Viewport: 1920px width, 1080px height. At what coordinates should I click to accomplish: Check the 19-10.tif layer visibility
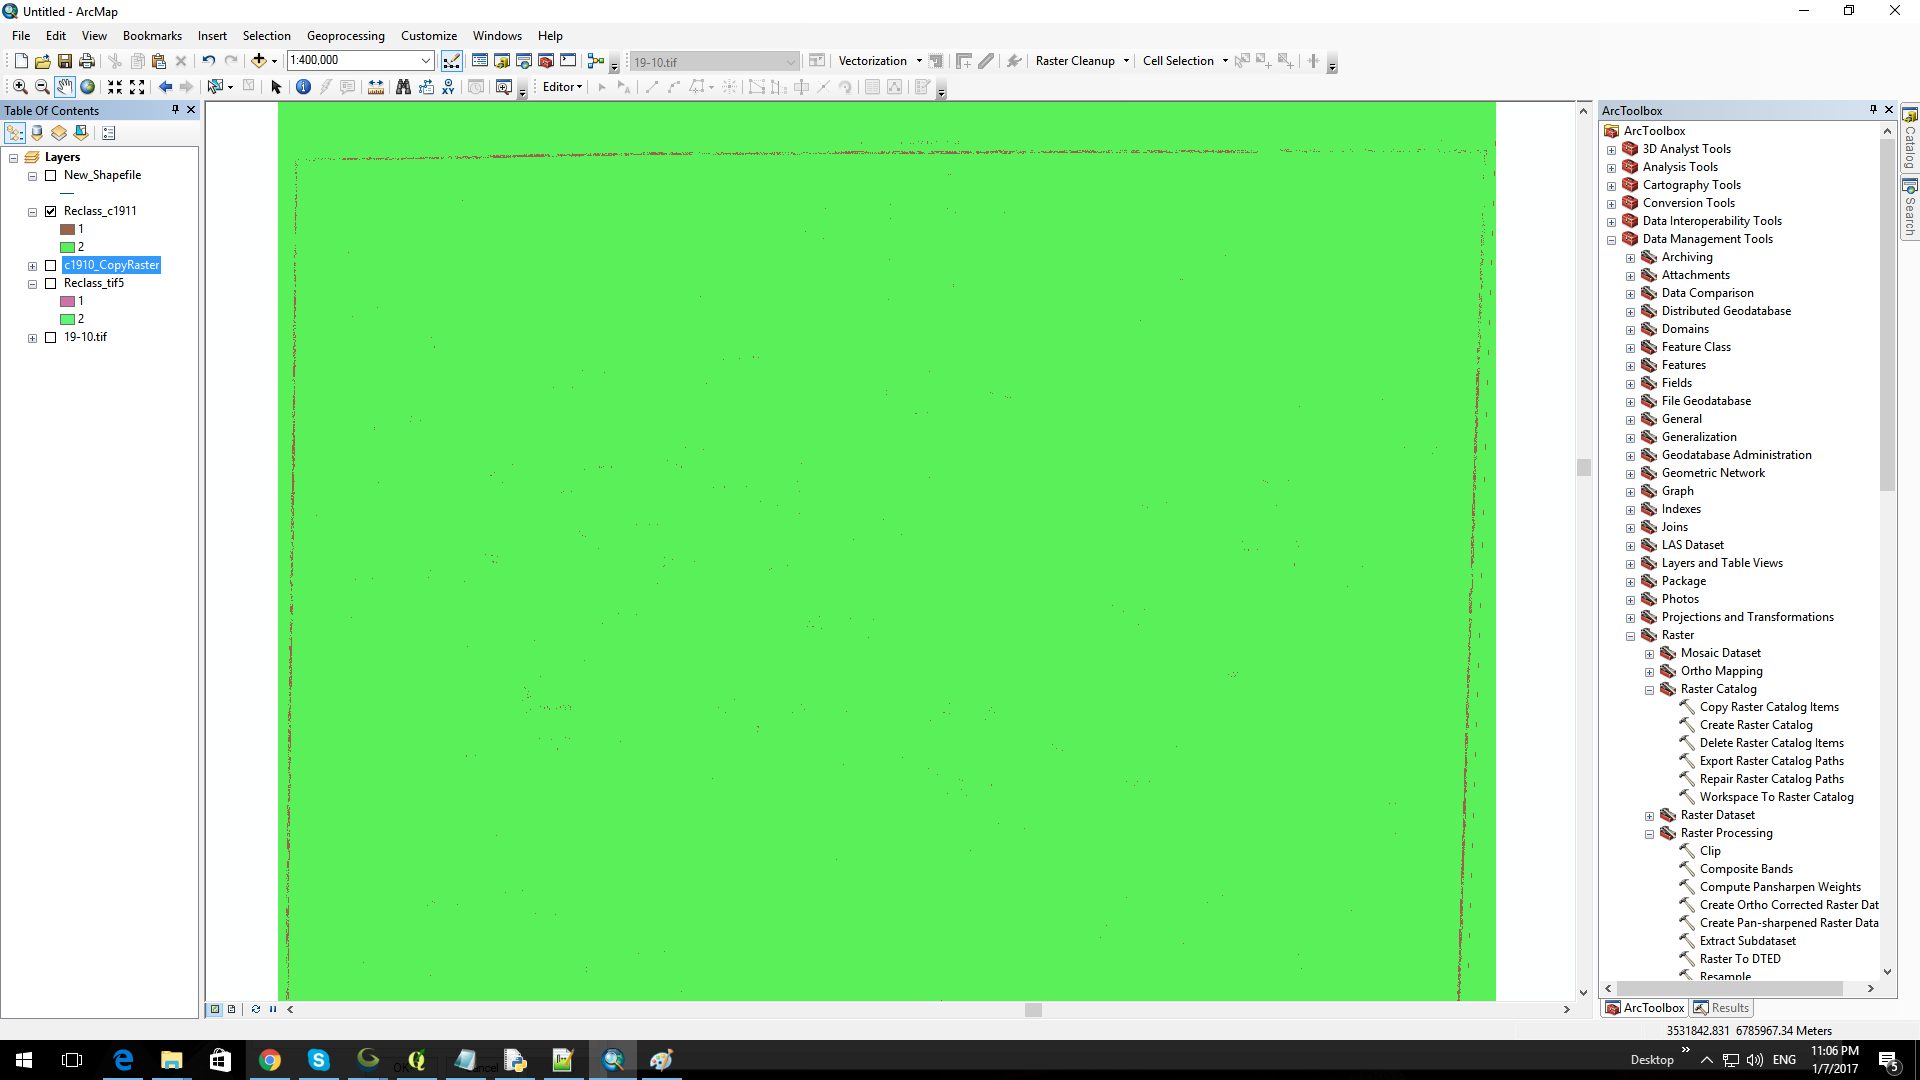pos(50,337)
